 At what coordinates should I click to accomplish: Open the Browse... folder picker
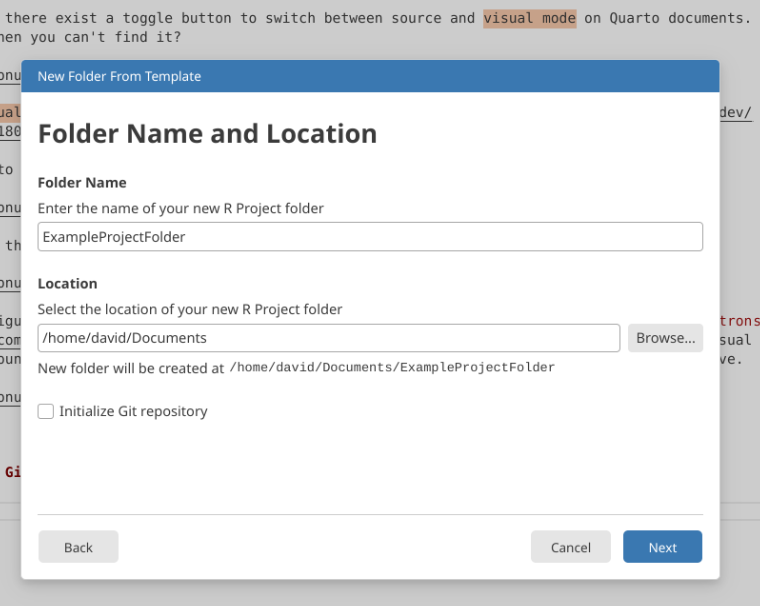pyautogui.click(x=665, y=338)
